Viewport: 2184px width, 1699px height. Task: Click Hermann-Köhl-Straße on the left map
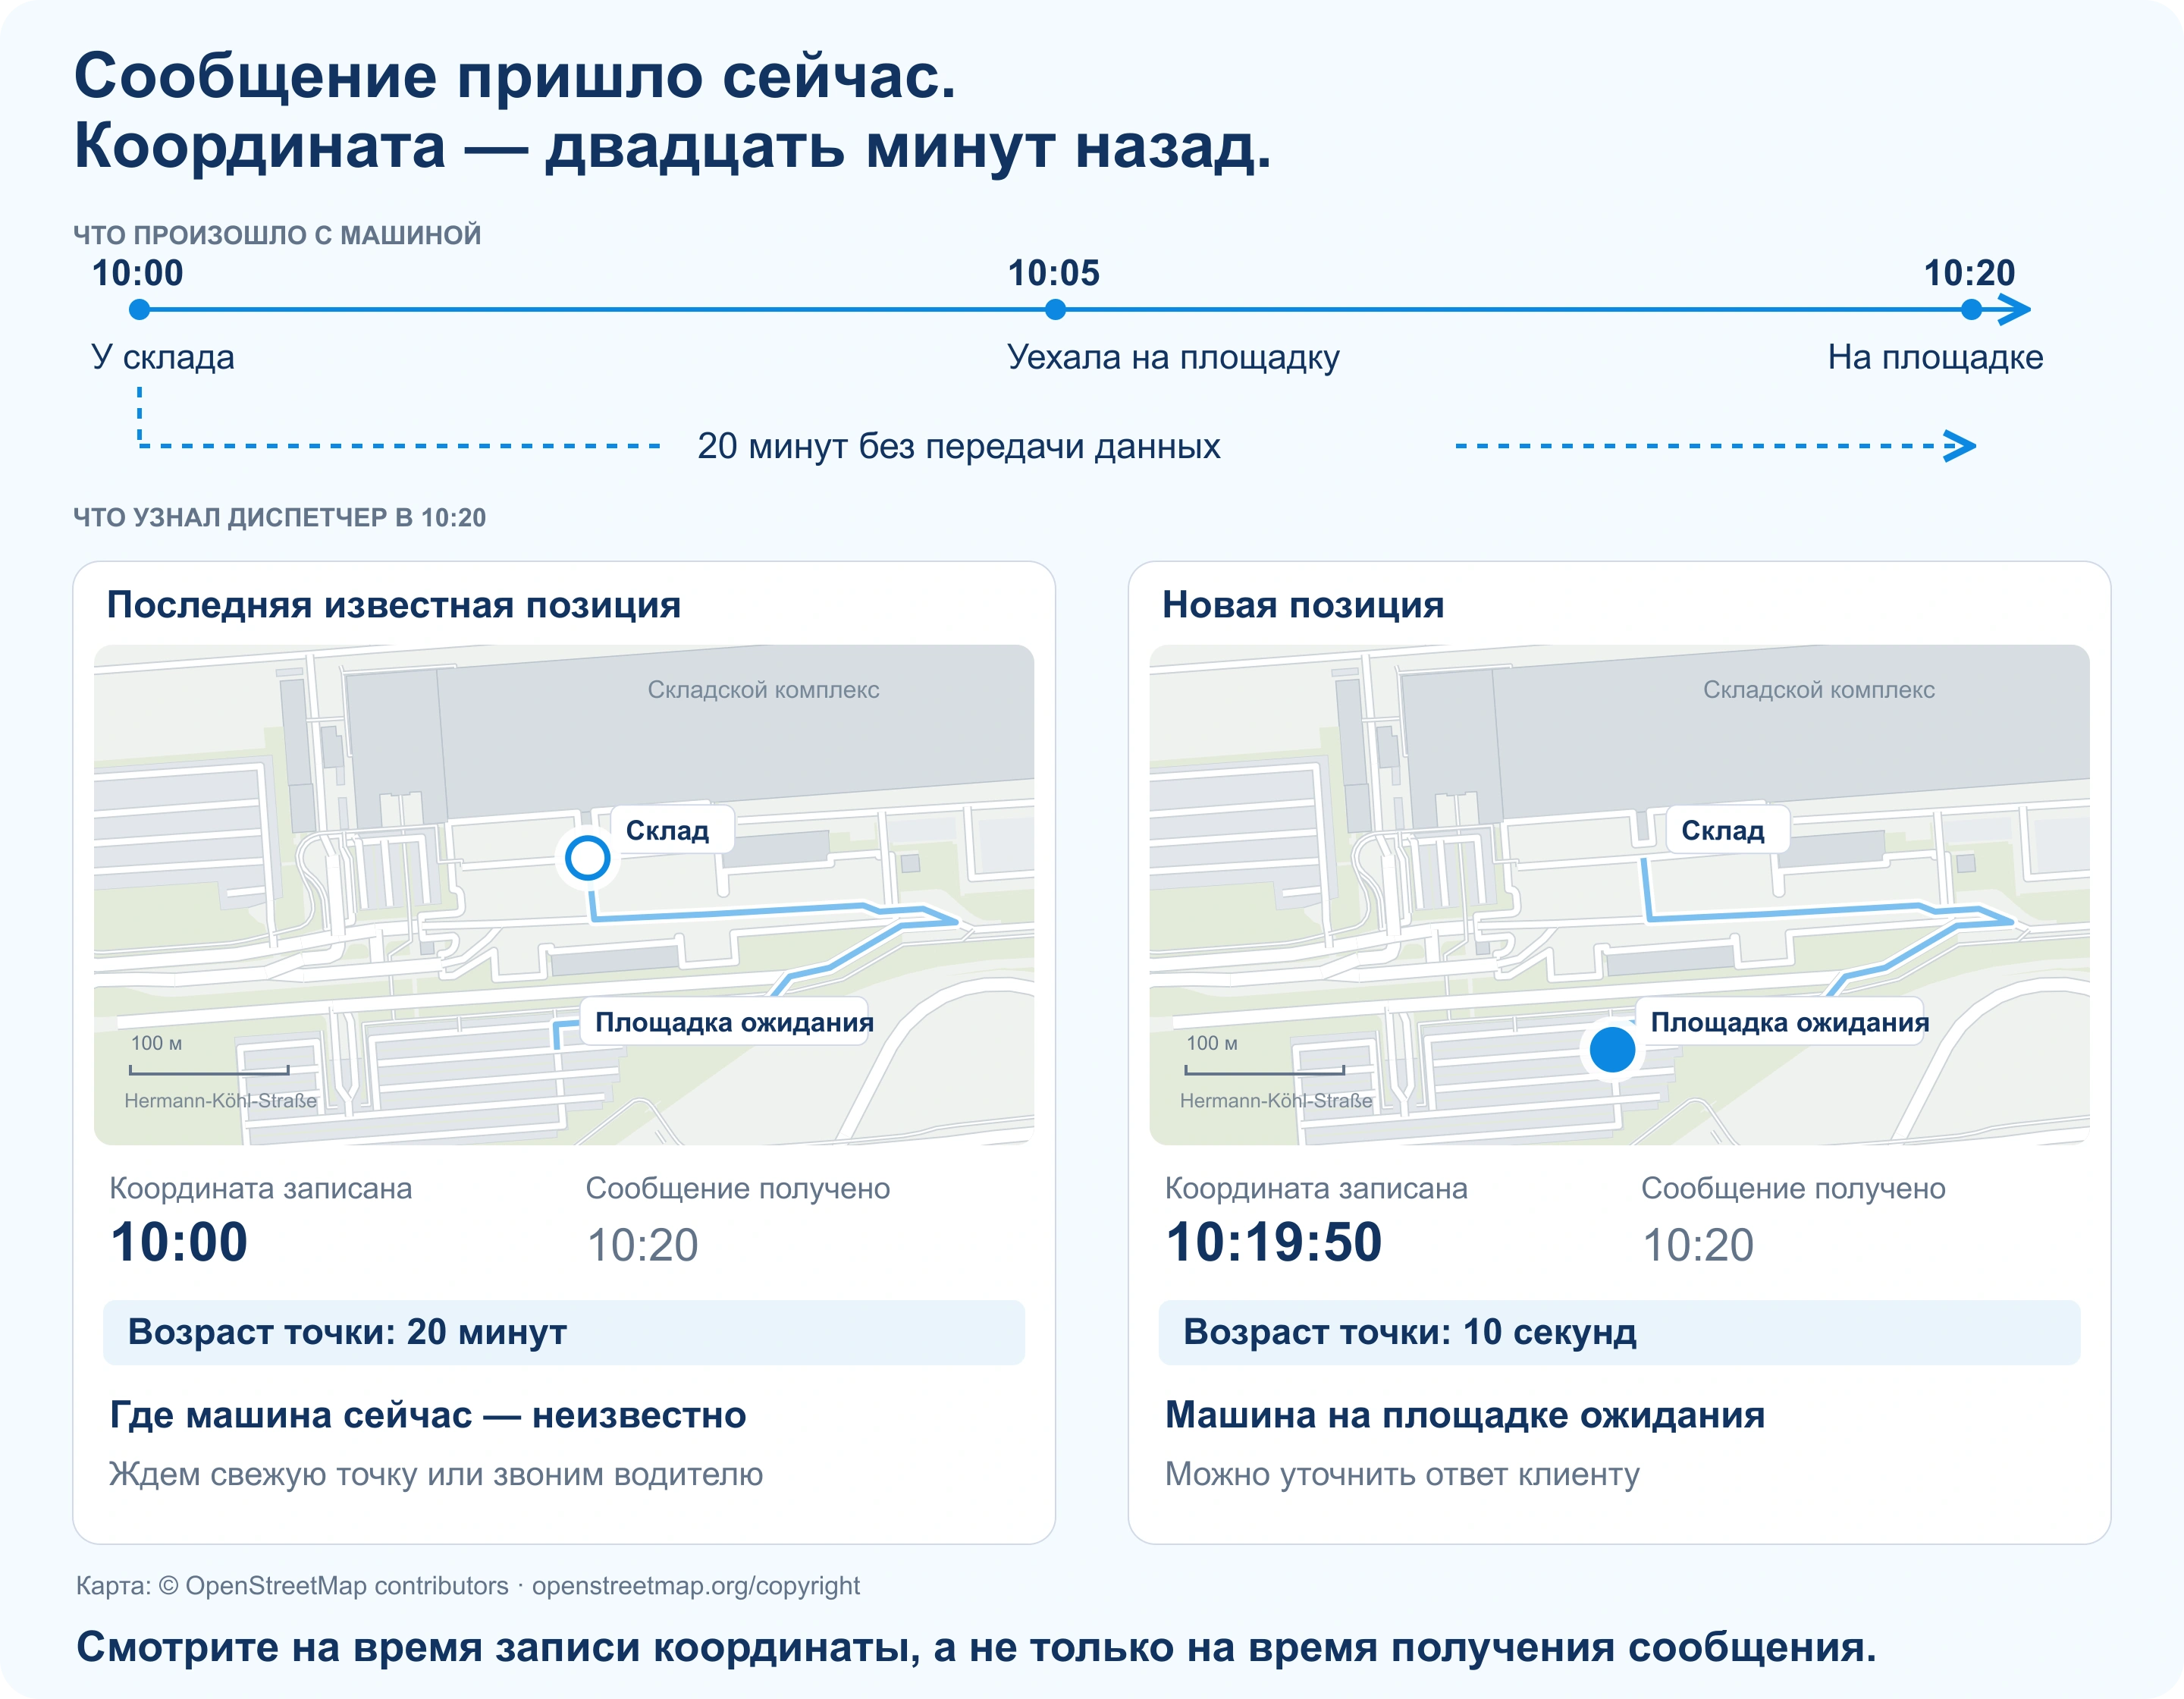click(x=220, y=1101)
